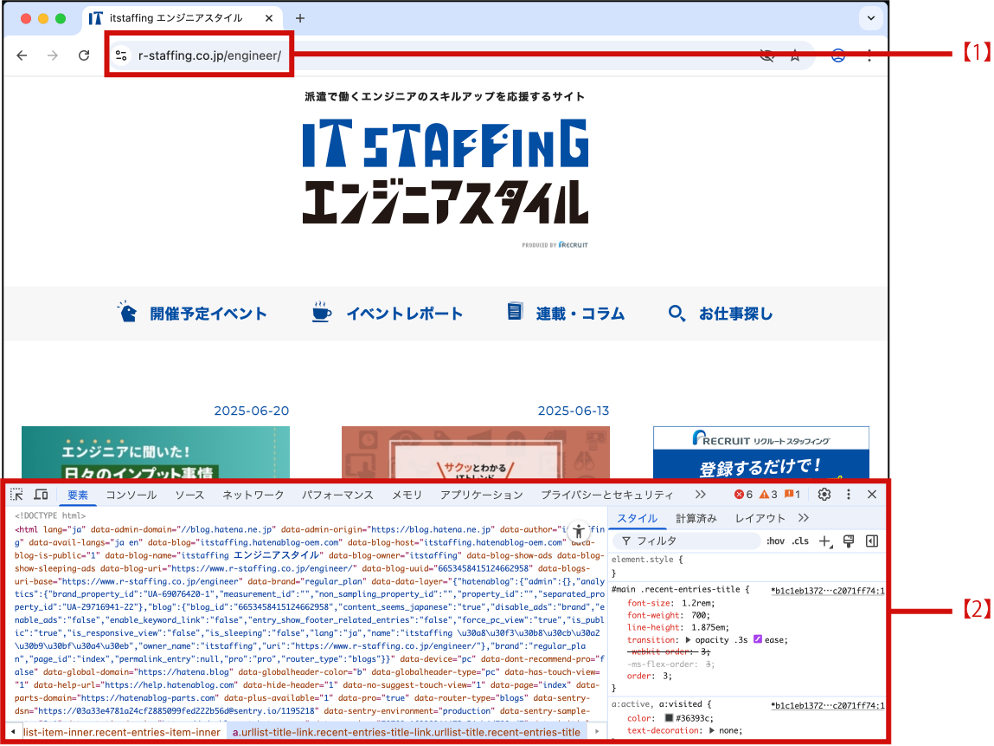Toggle :hov pseudo-class state in Styles pane
The height and width of the screenshot is (746, 994).
[776, 540]
